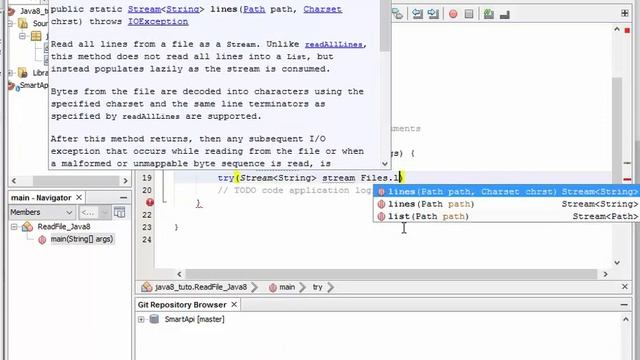This screenshot has height=360, width=640.
Task: Click java8_tuto.ReadFile_Java8 in the breadcrumb
Action: 201,287
